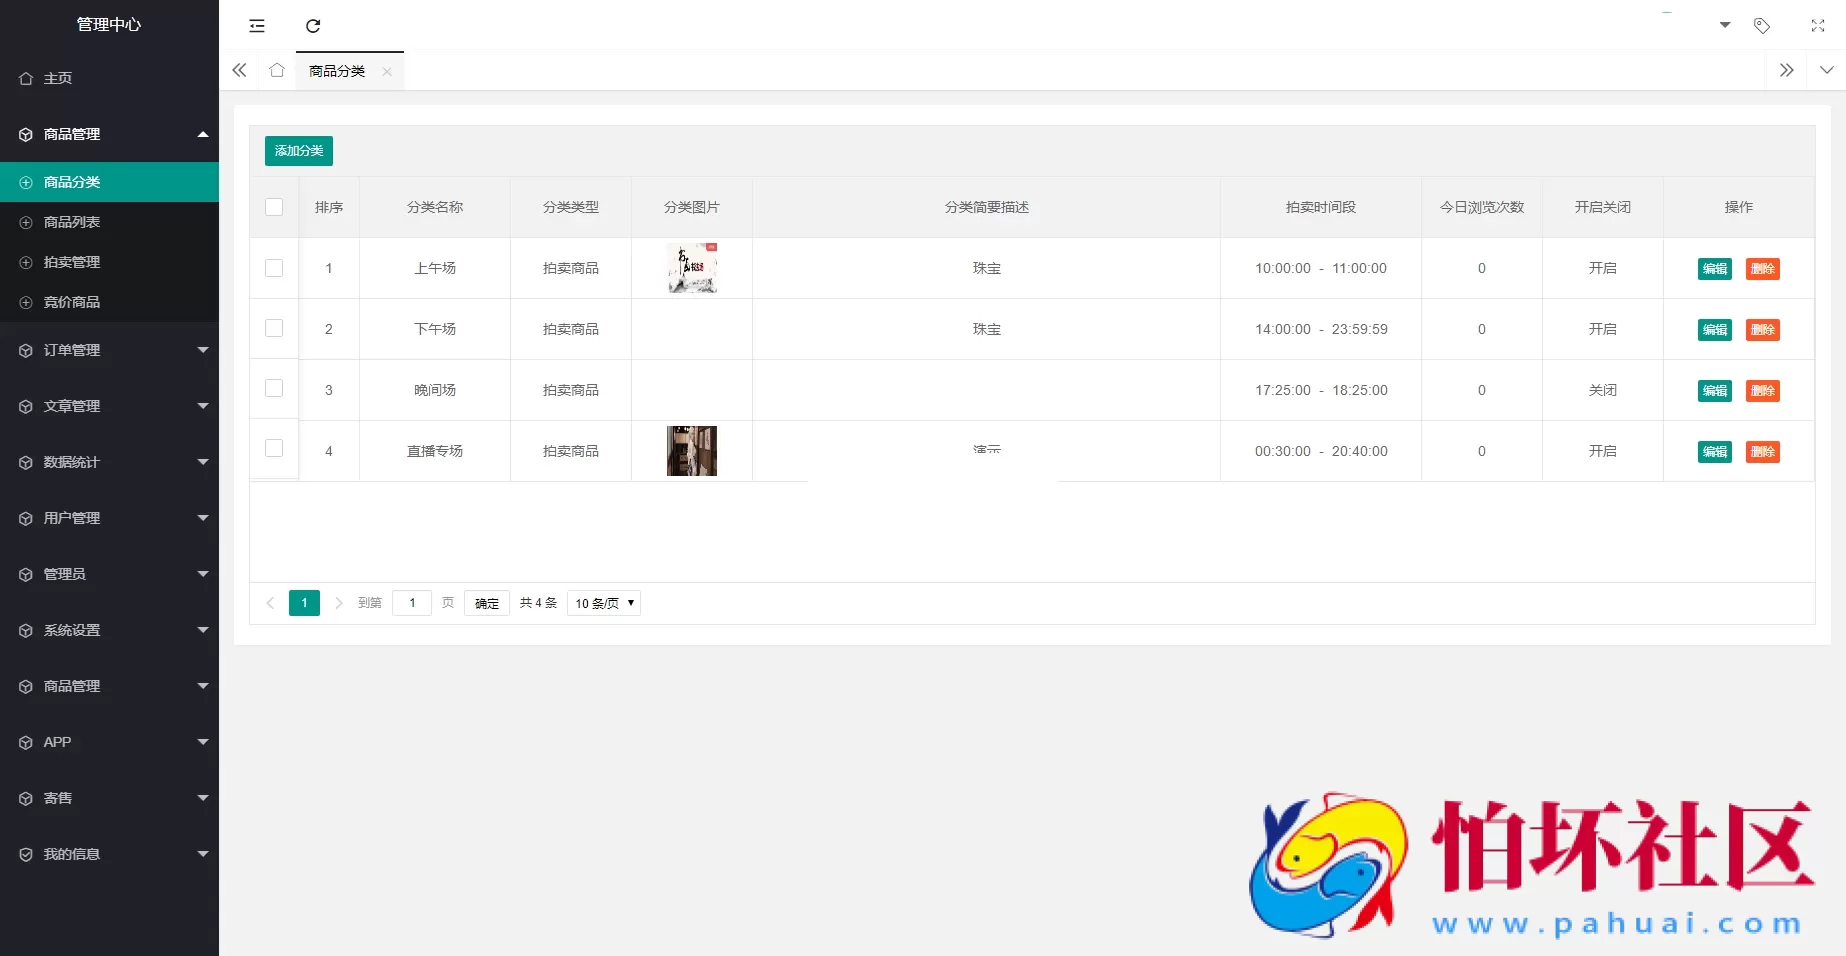
Task: Enter fullscreen using the expand arrows icon
Action: 1817,26
